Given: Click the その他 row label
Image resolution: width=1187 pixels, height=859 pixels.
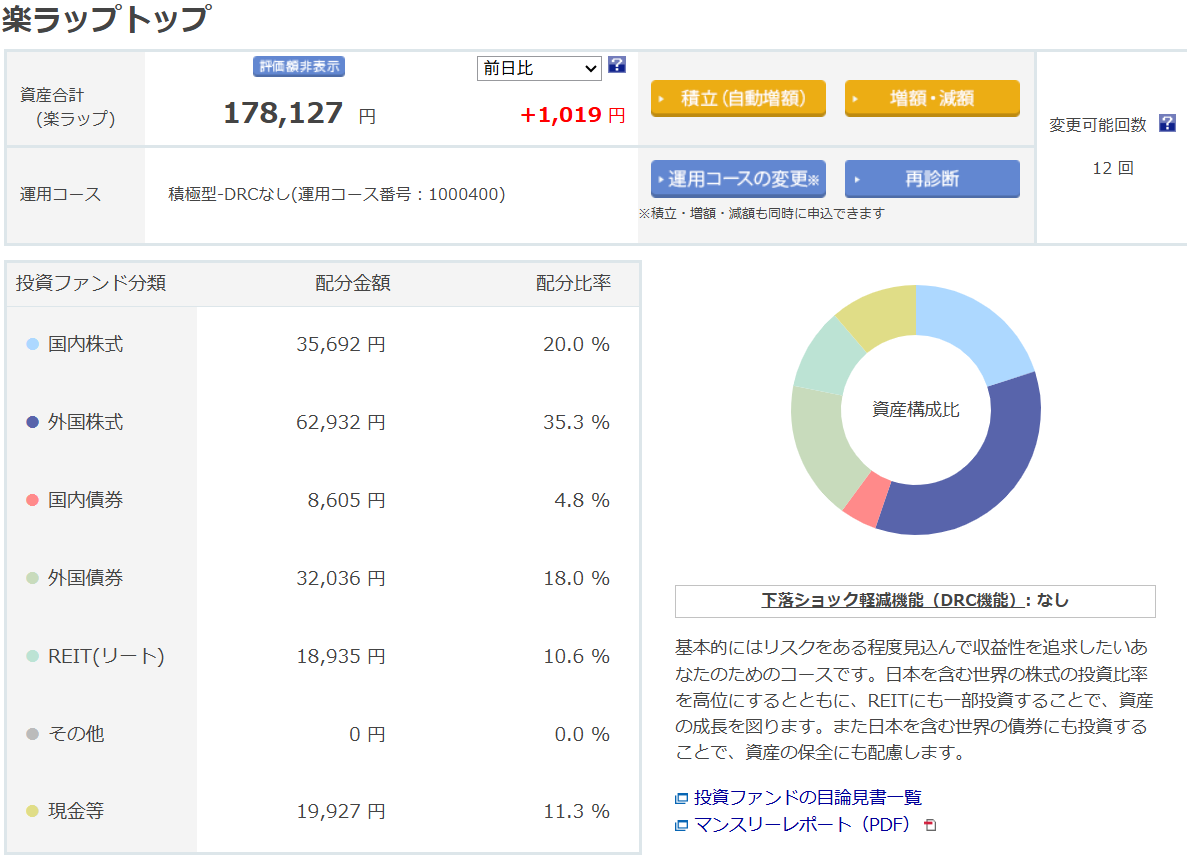Looking at the screenshot, I should coord(76,734).
